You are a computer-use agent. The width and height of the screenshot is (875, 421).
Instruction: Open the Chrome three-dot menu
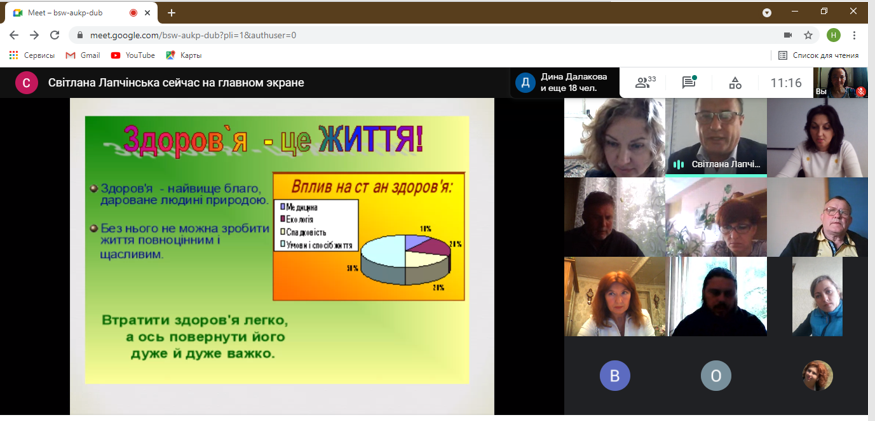855,35
